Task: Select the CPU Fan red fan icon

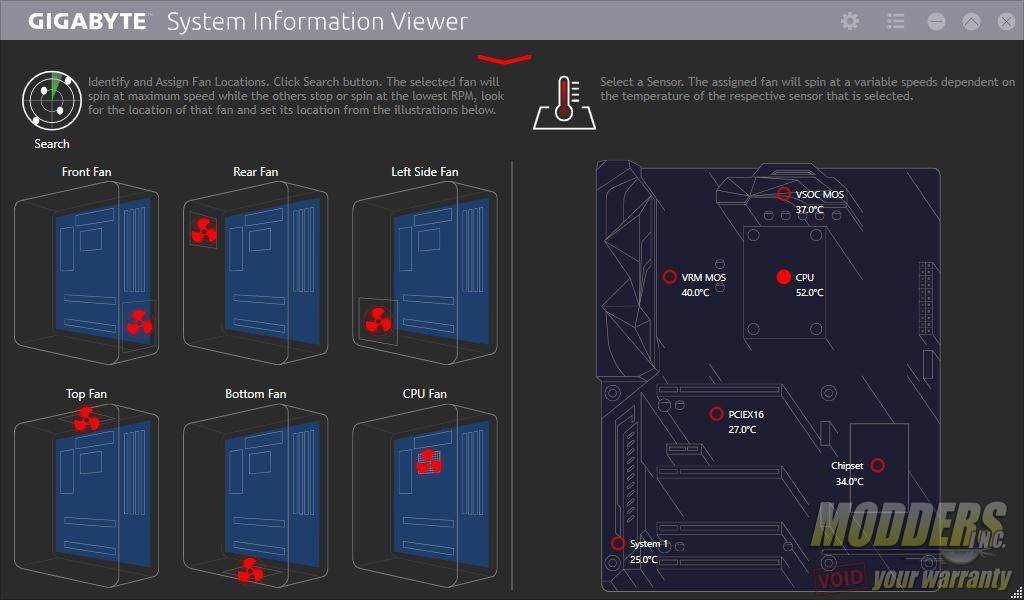Action: tap(429, 462)
